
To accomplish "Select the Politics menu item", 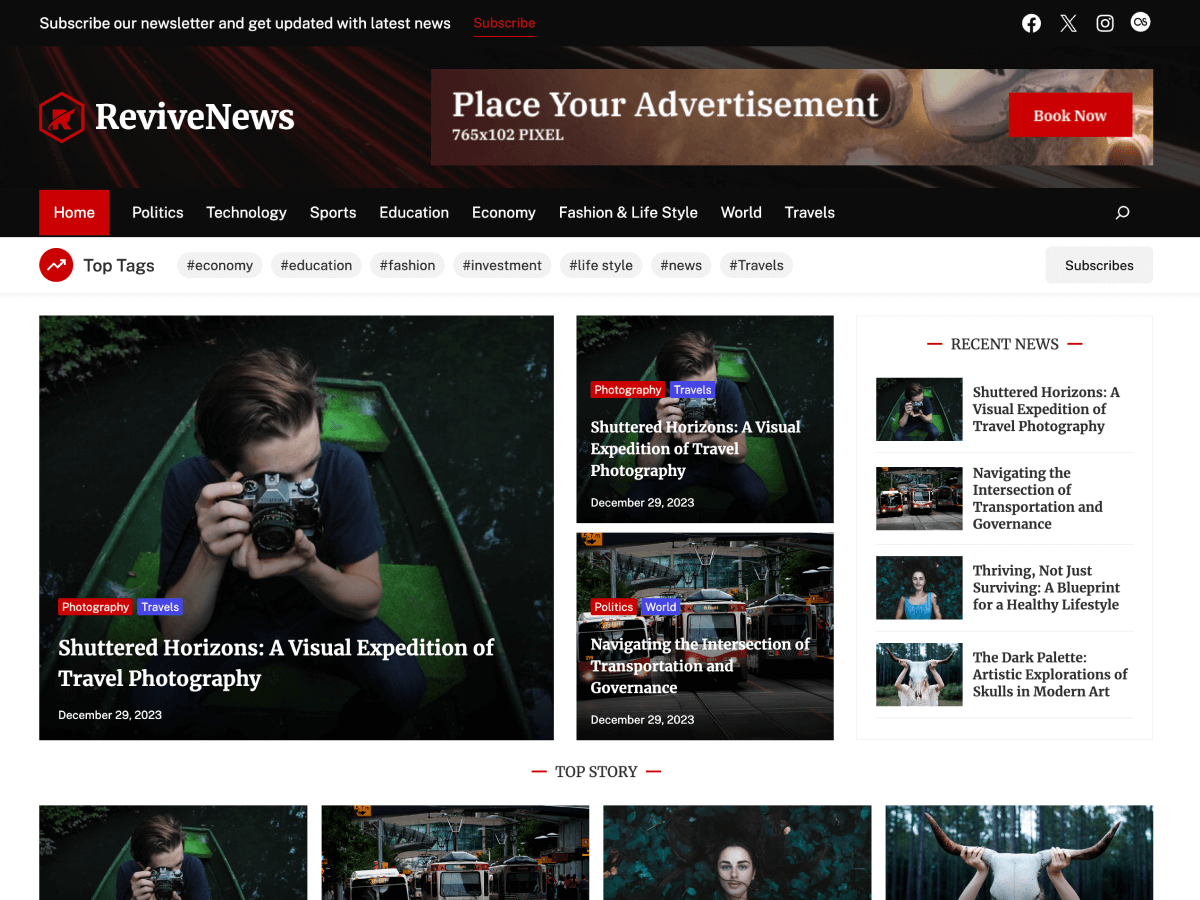I will pos(157,212).
